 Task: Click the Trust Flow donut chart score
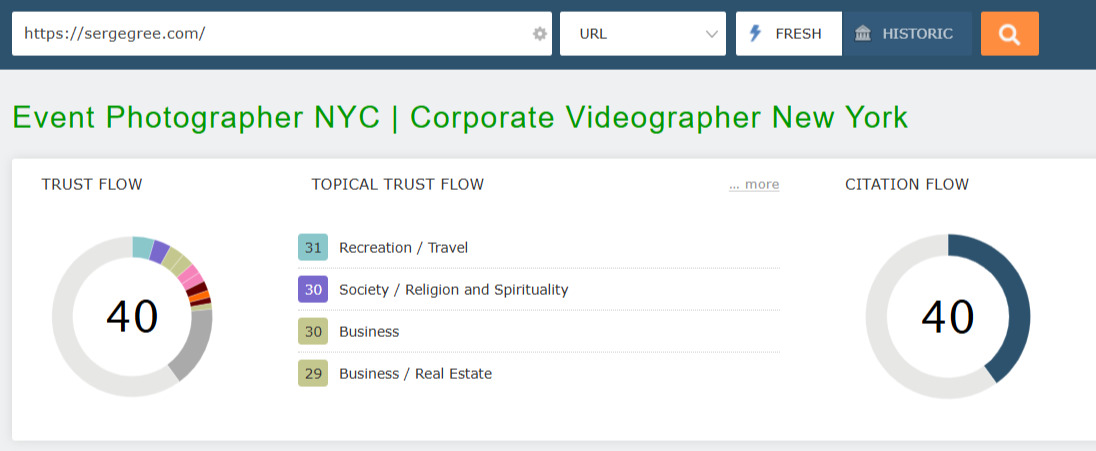pyautogui.click(x=132, y=316)
